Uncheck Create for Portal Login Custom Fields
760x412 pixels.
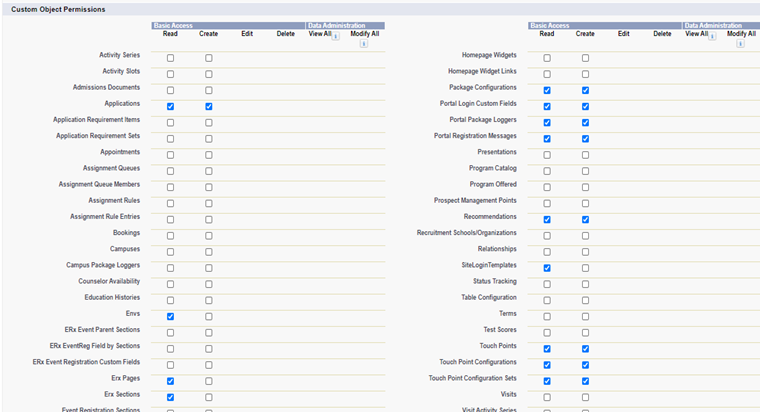click(585, 106)
